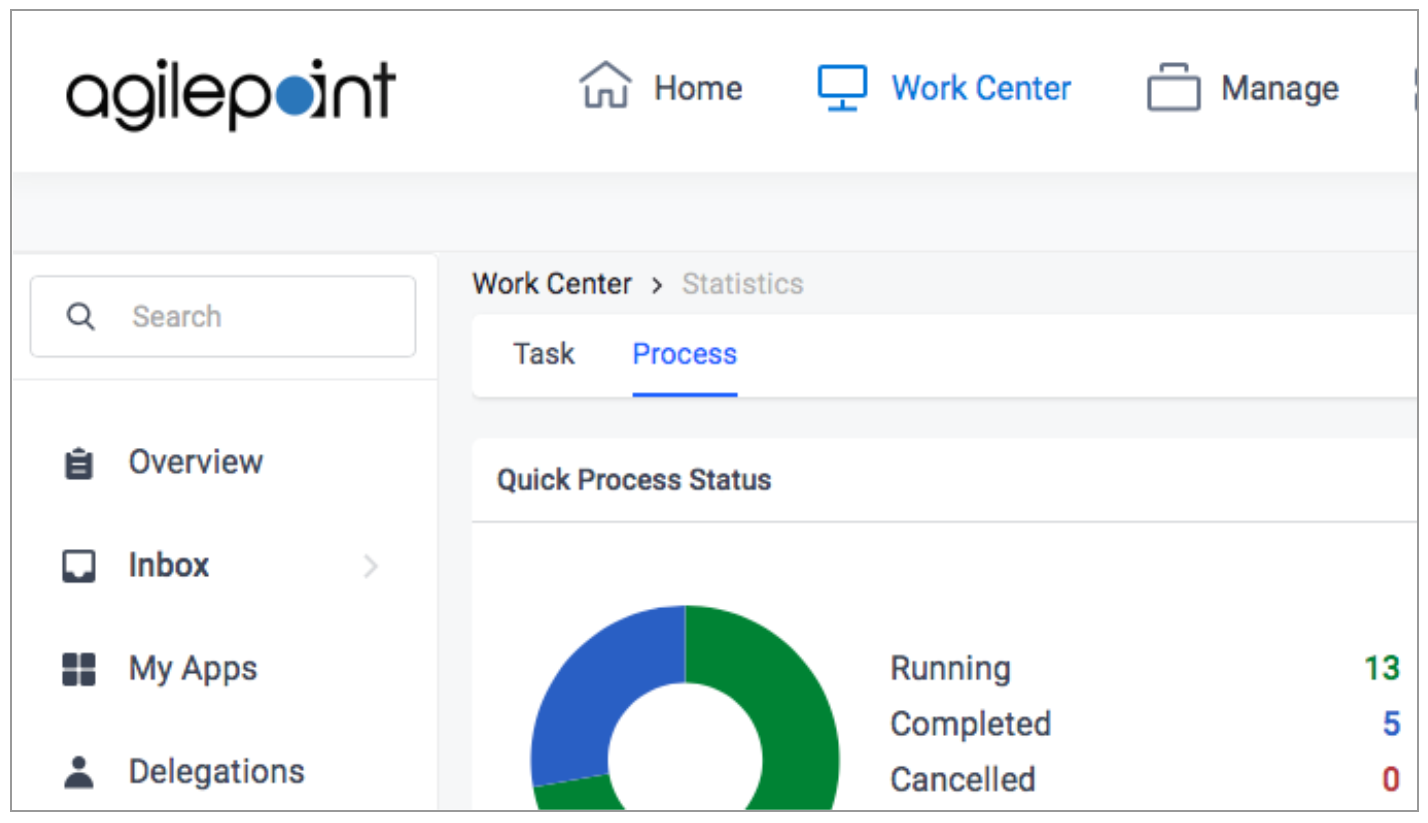Expand the Inbox chevron arrow
Screen dimensions: 1428x823
[x=370, y=567]
